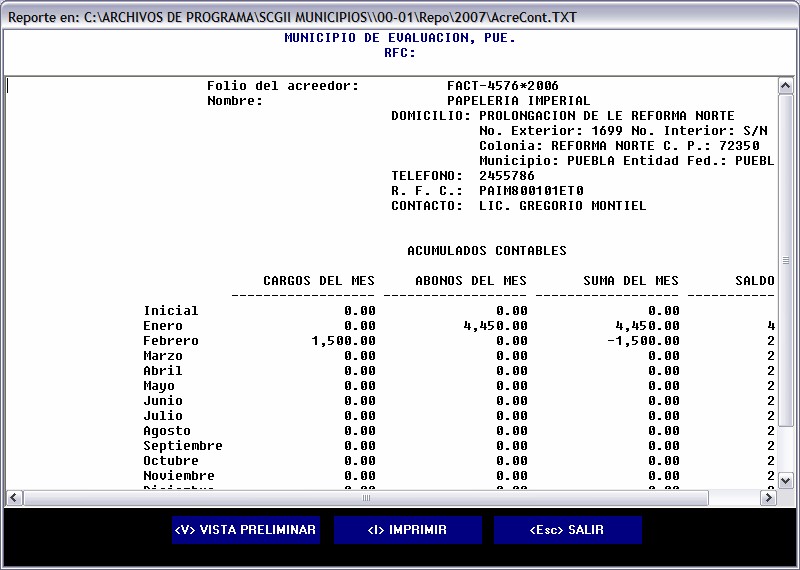Click the Febrero row label
The width and height of the screenshot is (800, 570).
click(171, 341)
